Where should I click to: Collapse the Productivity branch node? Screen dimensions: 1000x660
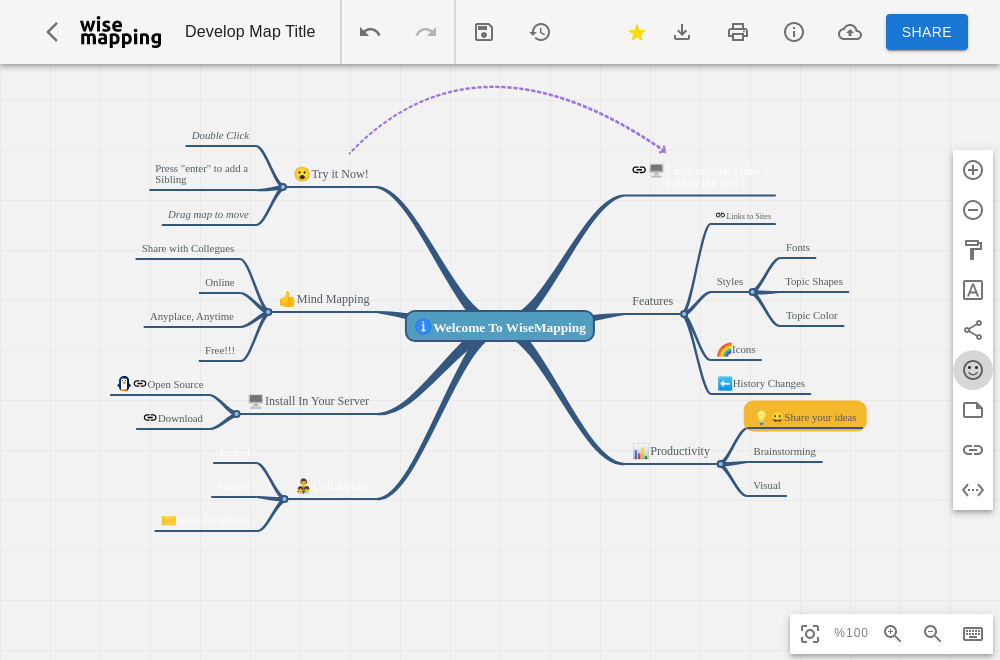(x=720, y=464)
